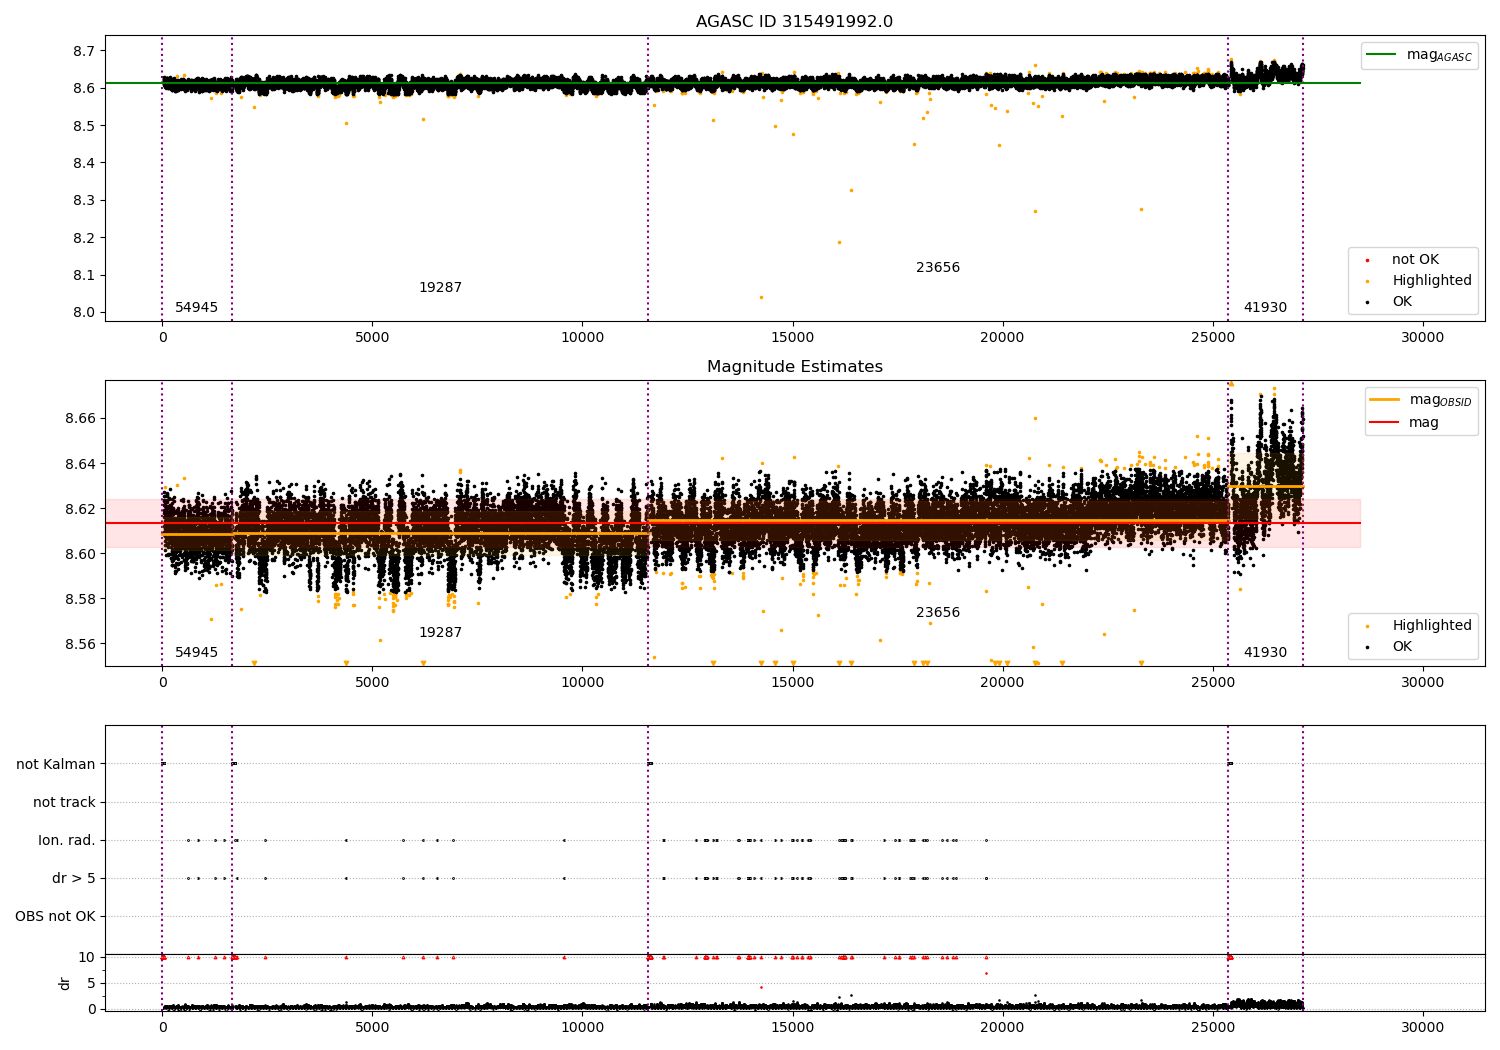Click the '15000' x-axis tick under the top plot
The image size is (1500, 1050).
(x=792, y=338)
